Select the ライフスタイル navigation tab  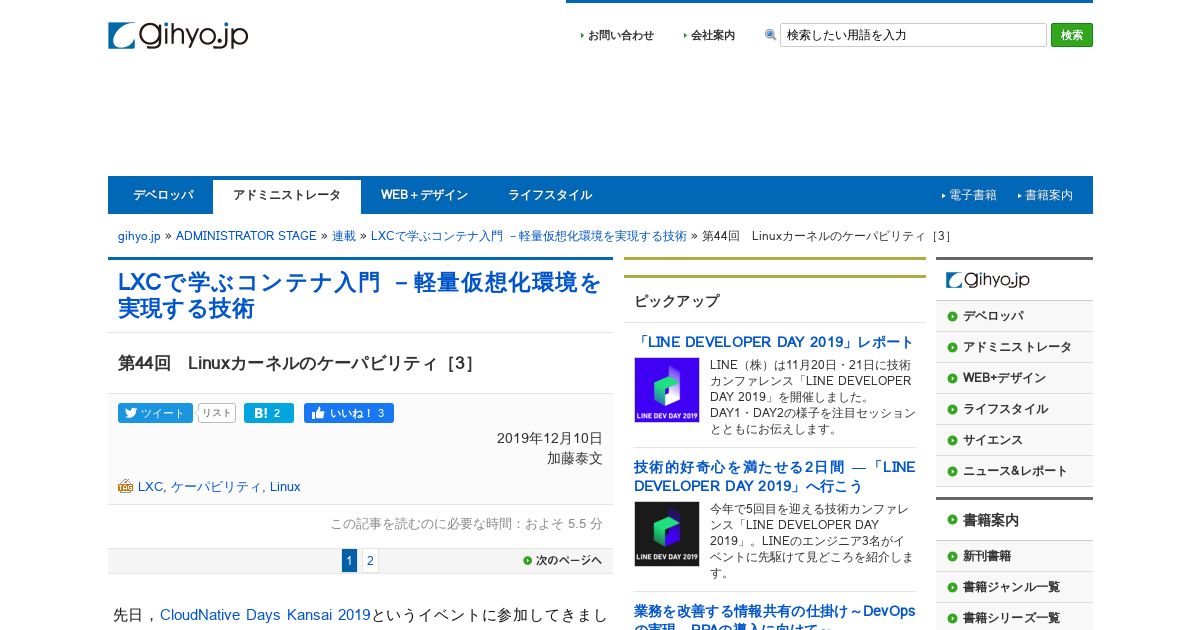550,195
